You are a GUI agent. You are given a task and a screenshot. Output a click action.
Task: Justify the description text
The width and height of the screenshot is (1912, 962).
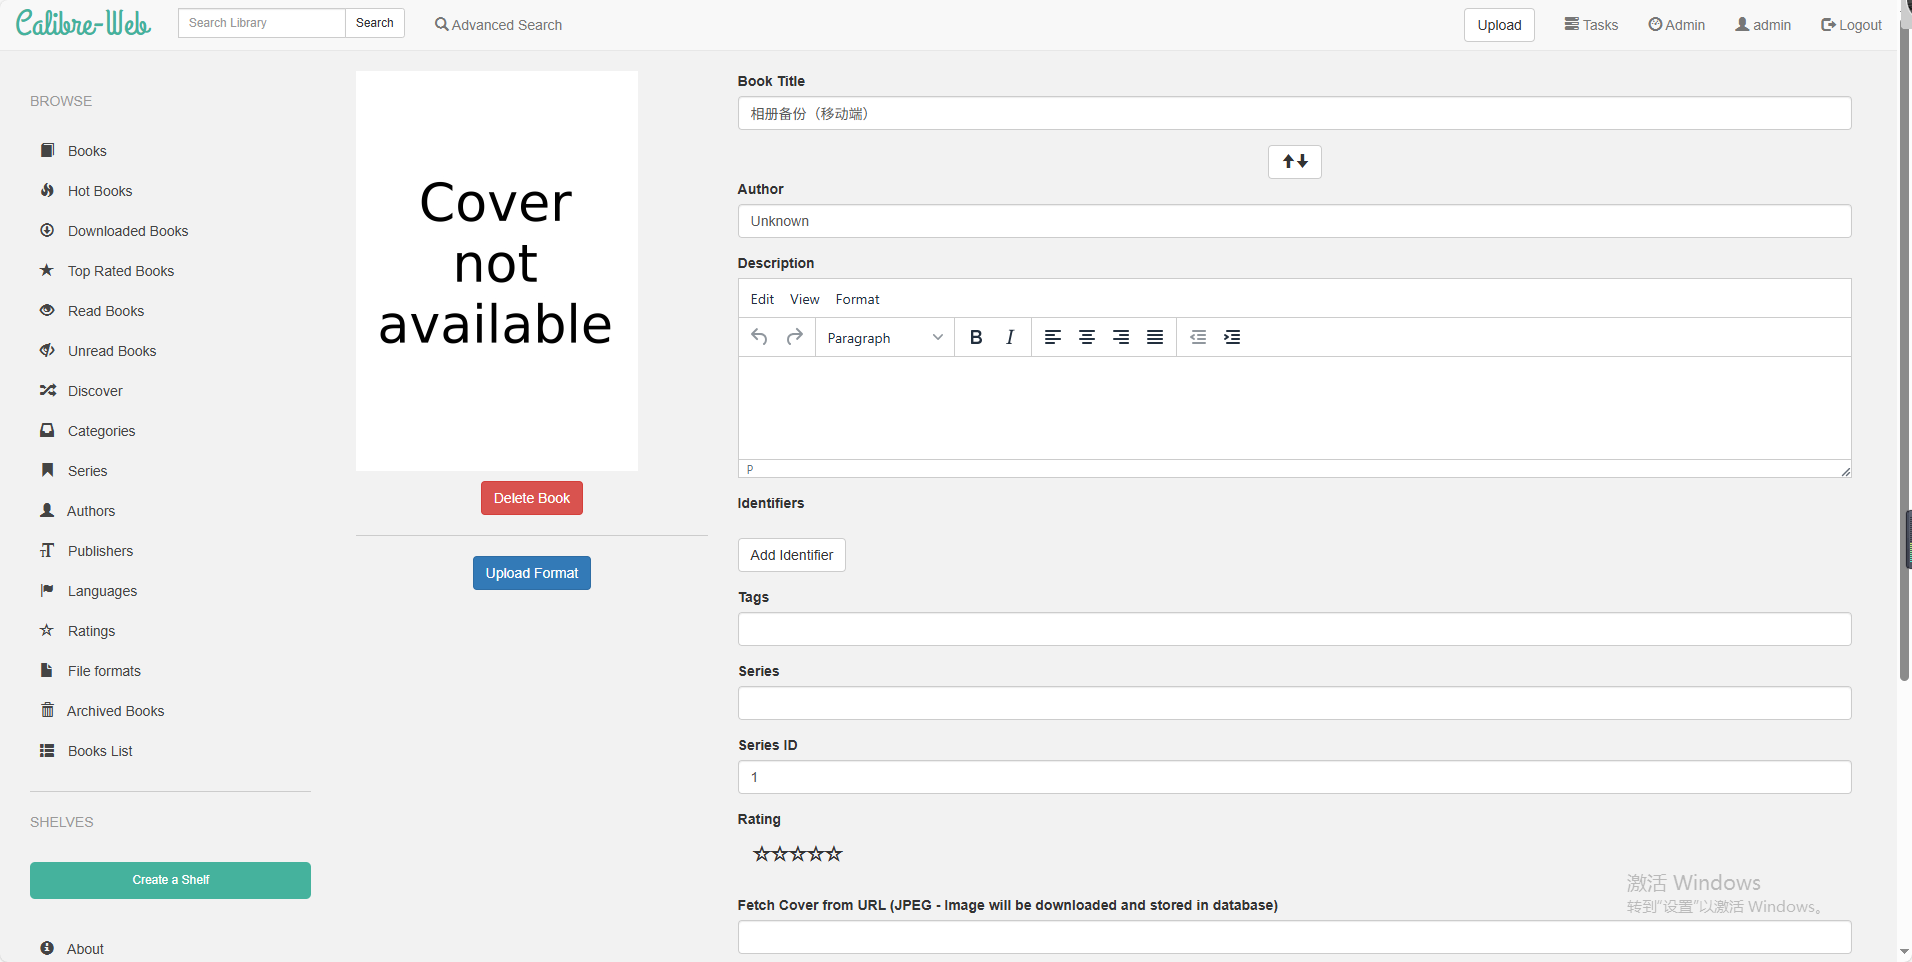pos(1155,337)
